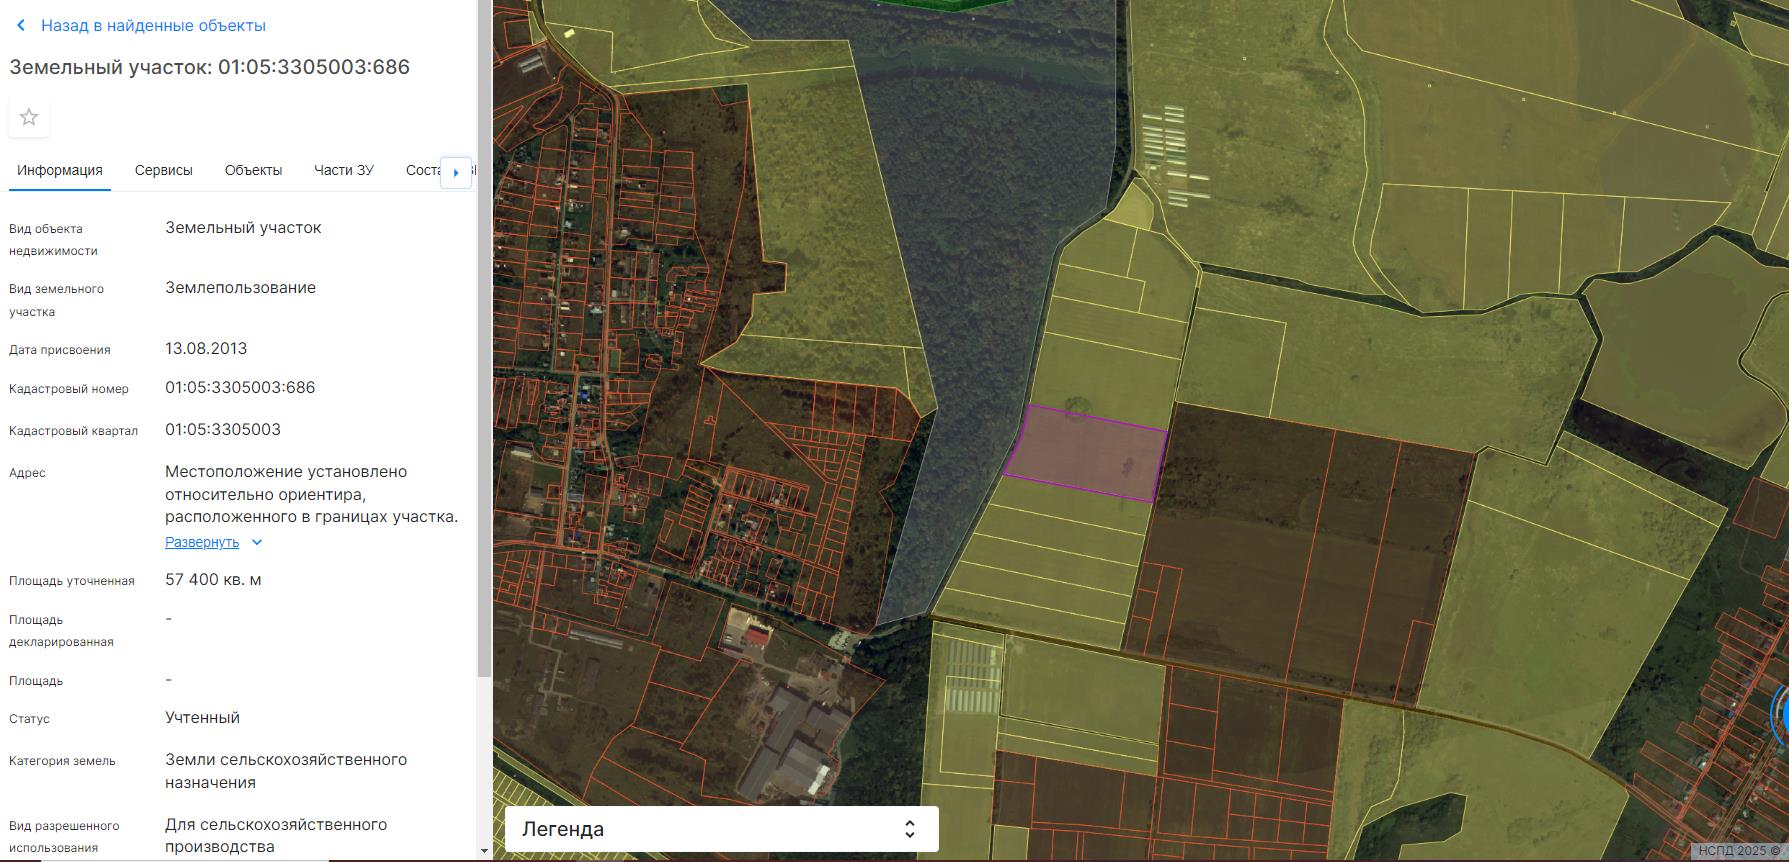The image size is (1789, 862).
Task: Click the red-roofed building on map
Action: pyautogui.click(x=758, y=634)
